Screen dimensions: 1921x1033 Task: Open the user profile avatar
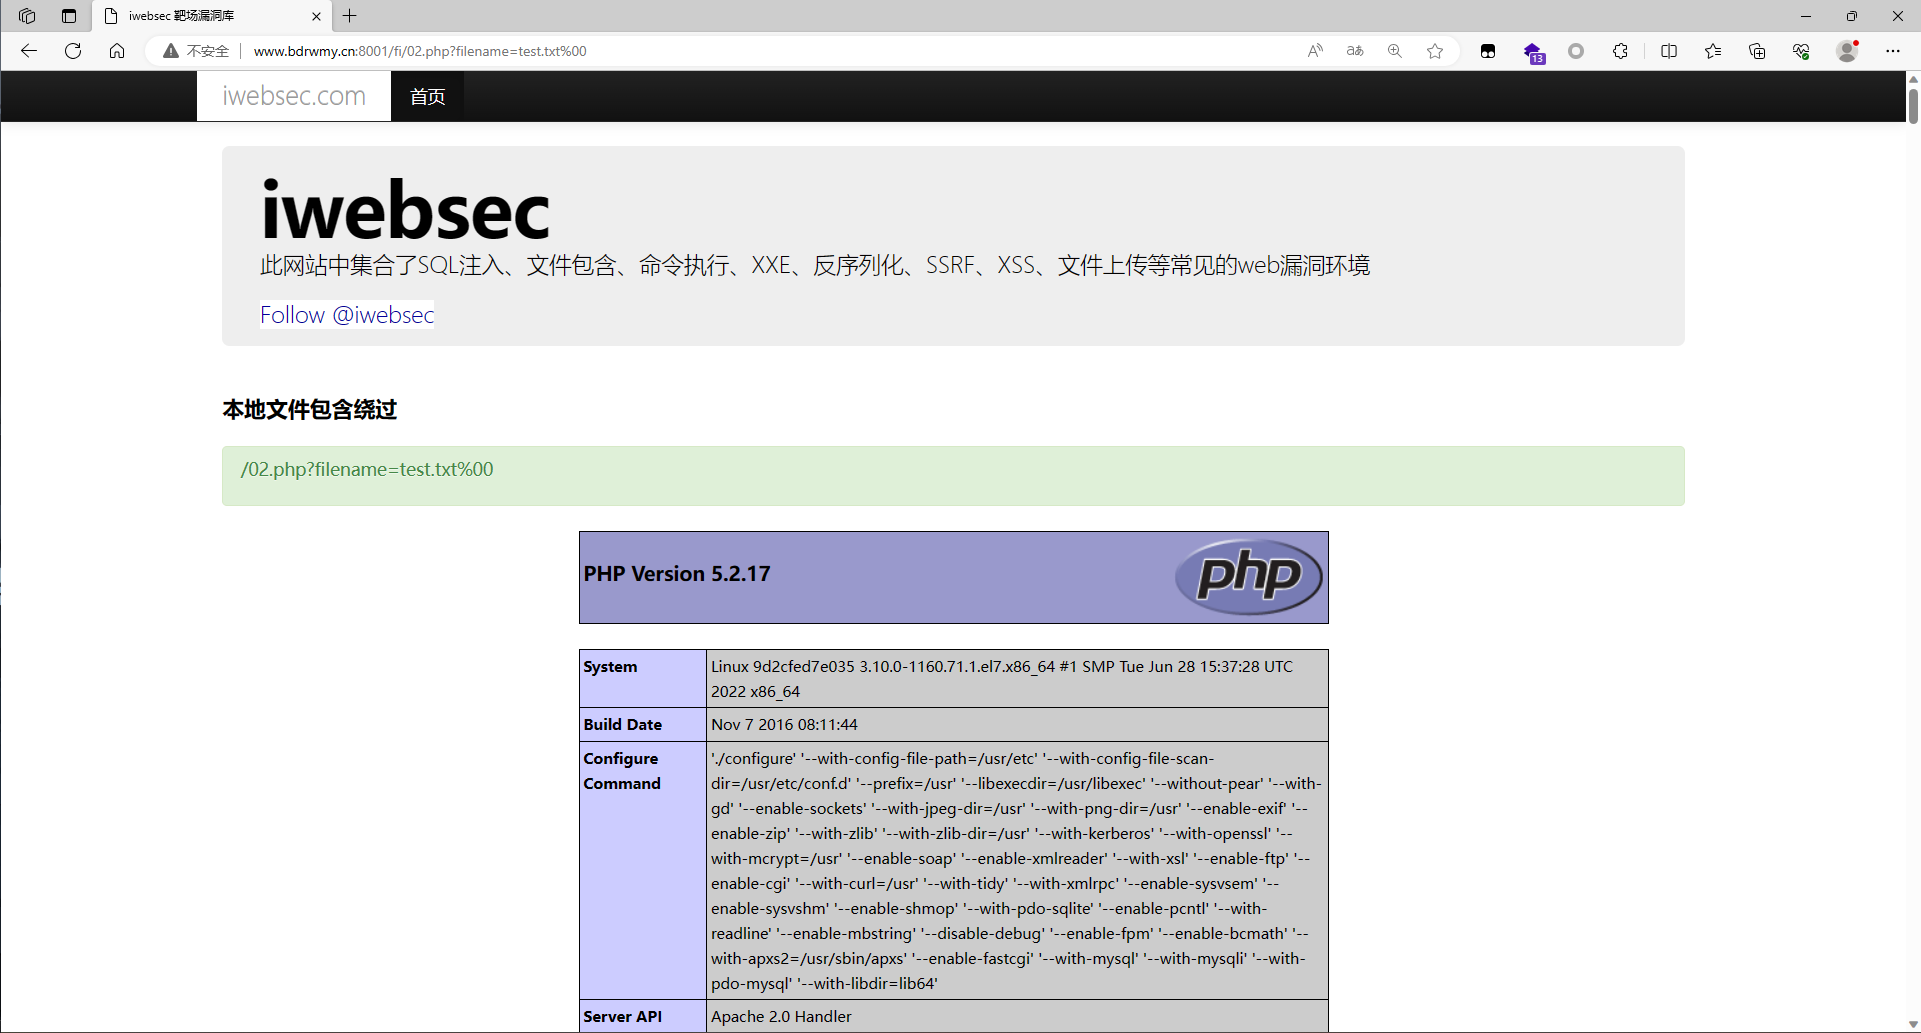pos(1848,51)
